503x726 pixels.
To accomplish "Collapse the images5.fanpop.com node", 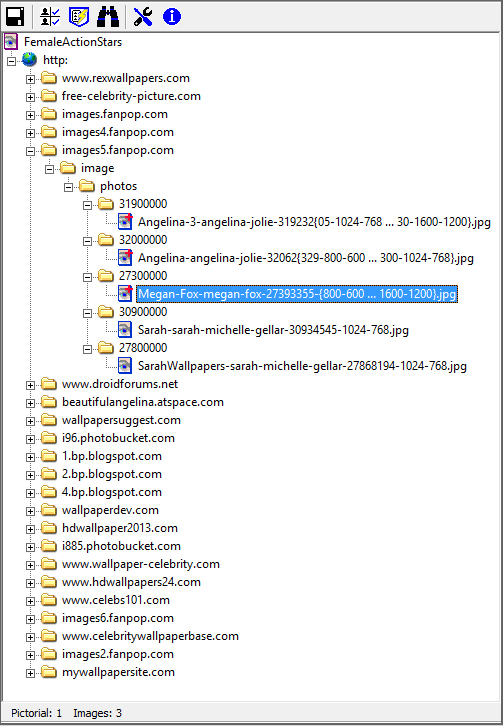I will tap(30, 151).
